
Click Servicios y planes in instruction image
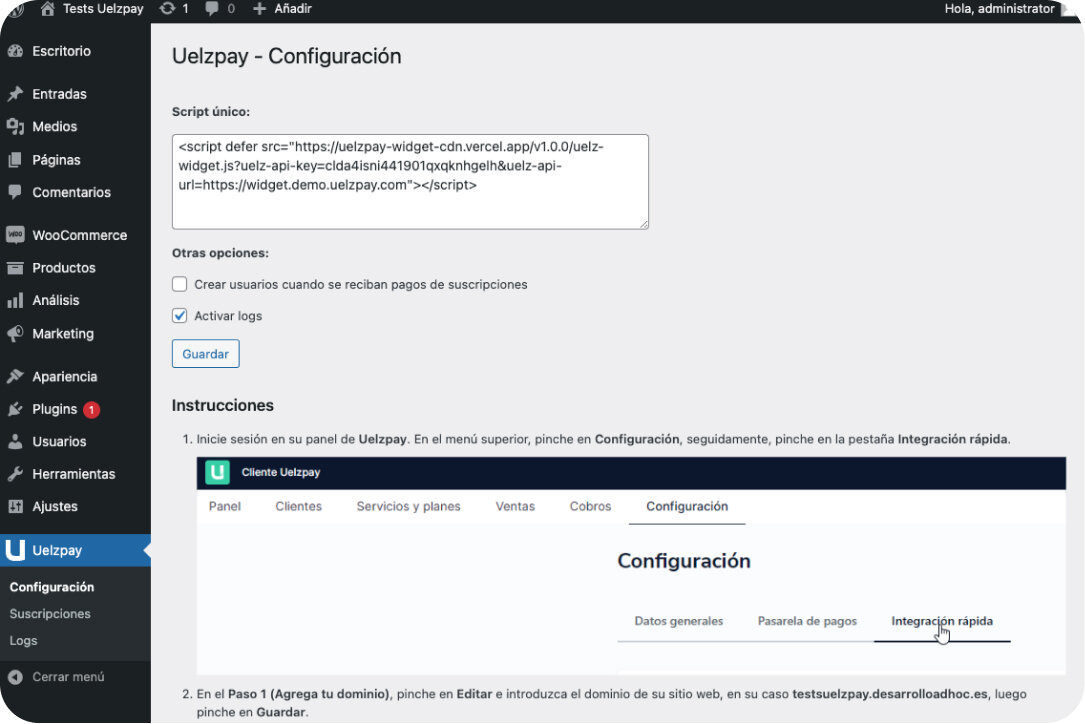point(408,507)
